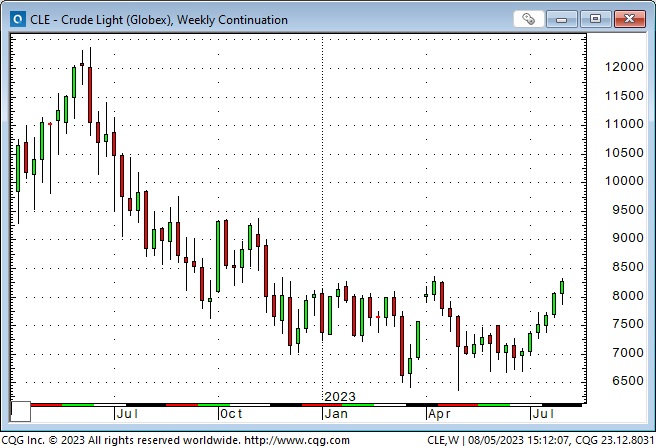Viewport: 656px width, 448px height.
Task: Click the 11000 price scale label
Action: [x=624, y=124]
